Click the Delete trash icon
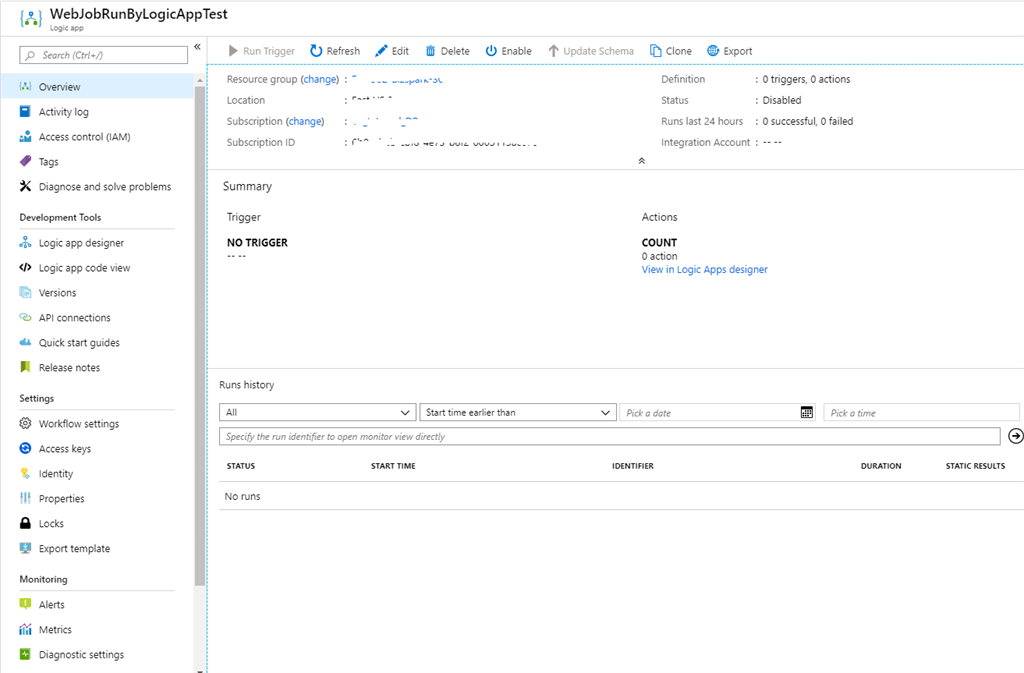The height and width of the screenshot is (673, 1024). (x=431, y=51)
